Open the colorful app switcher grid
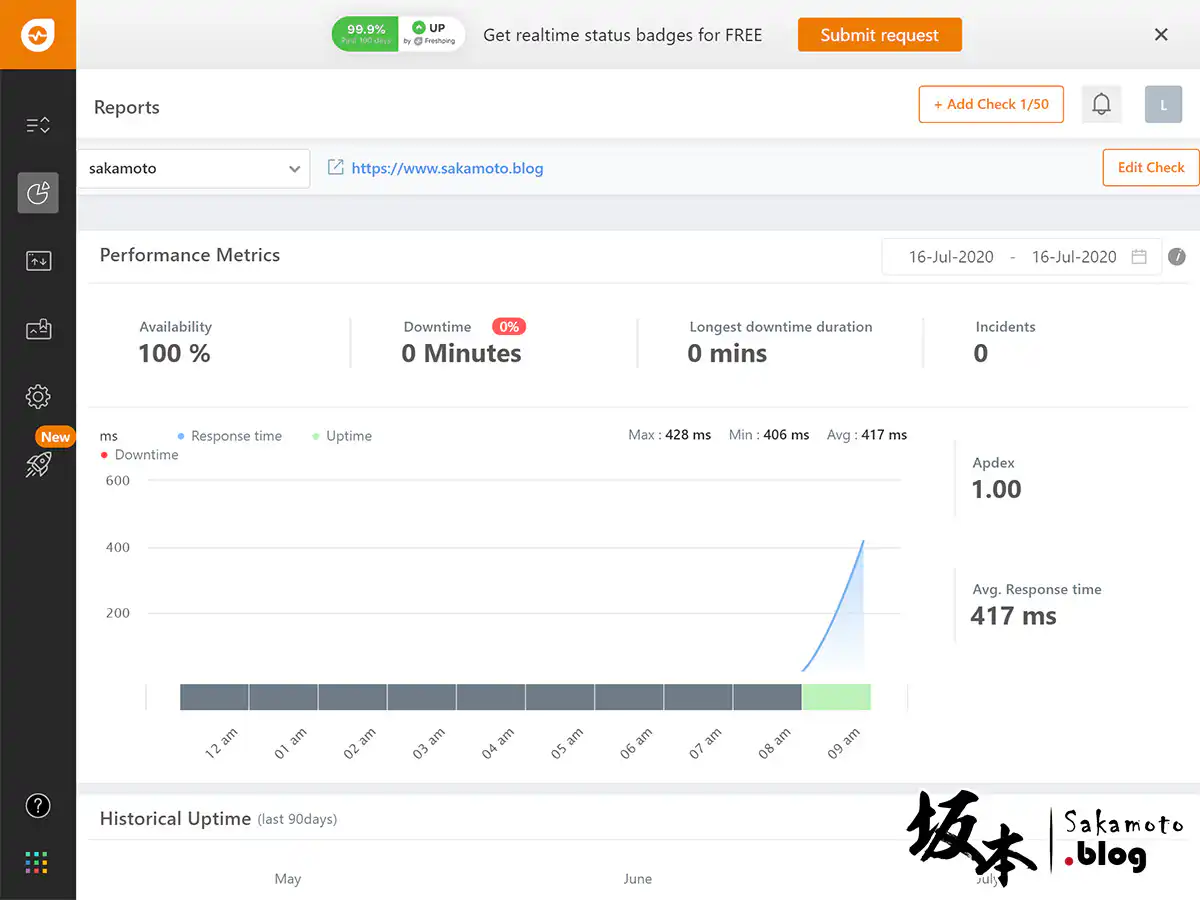Screen dimensions: 1200x900 [38, 862]
